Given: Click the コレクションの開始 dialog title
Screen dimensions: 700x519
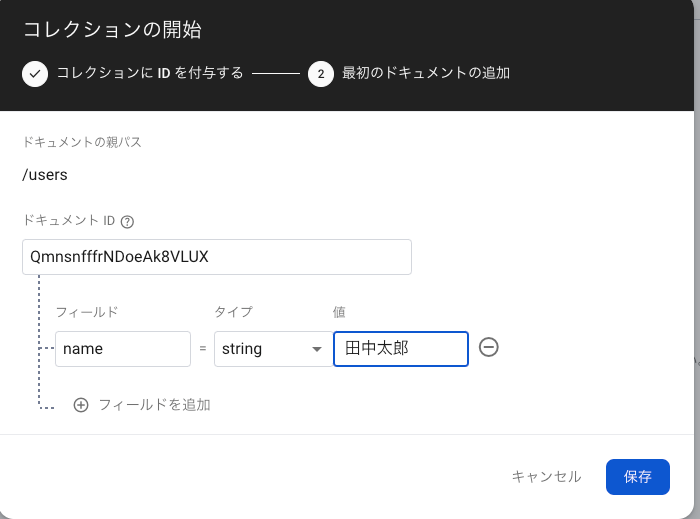Looking at the screenshot, I should tap(112, 30).
